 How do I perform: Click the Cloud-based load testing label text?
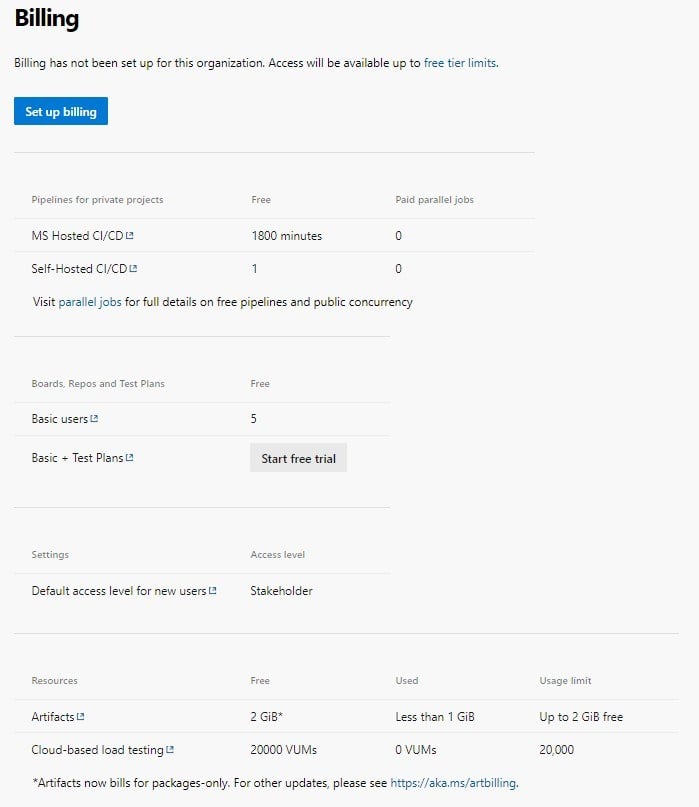[97, 750]
